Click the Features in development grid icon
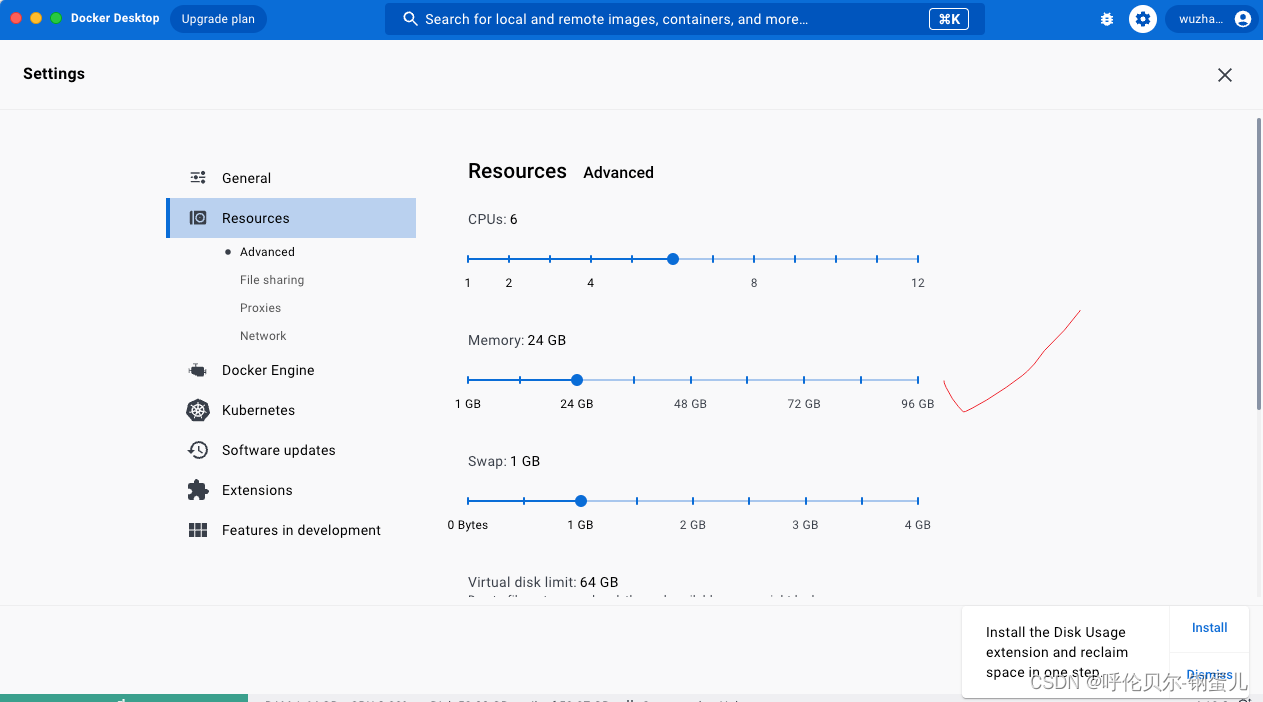The image size is (1263, 702). 198,530
